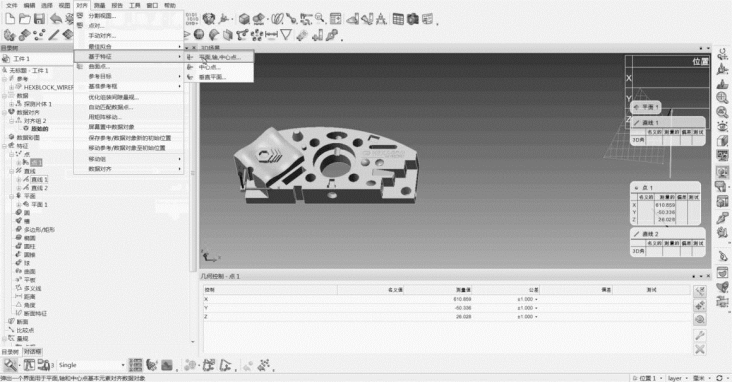Open the 测量 menu in the menu bar
This screenshot has width=732, height=382.
point(99,6)
